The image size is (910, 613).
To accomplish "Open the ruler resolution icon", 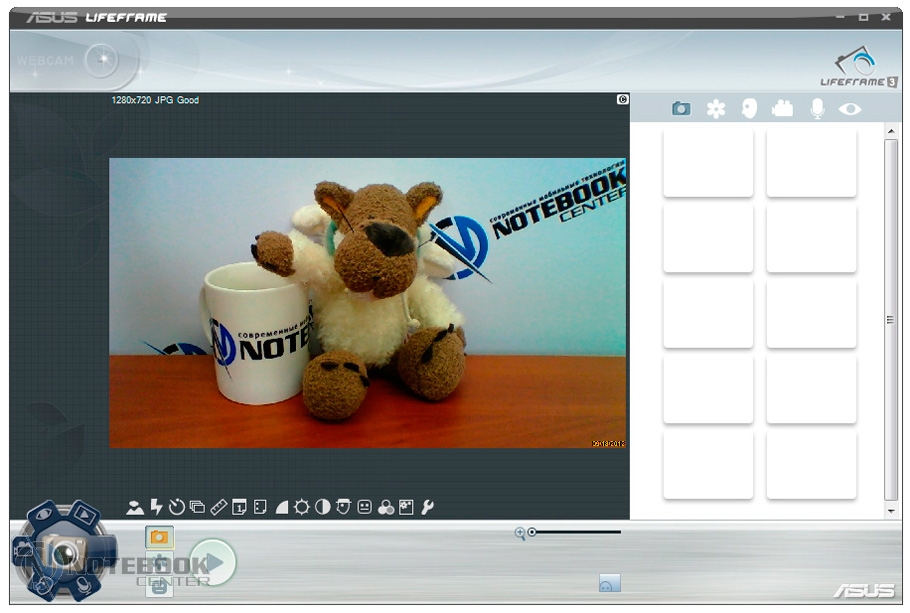I will (219, 507).
